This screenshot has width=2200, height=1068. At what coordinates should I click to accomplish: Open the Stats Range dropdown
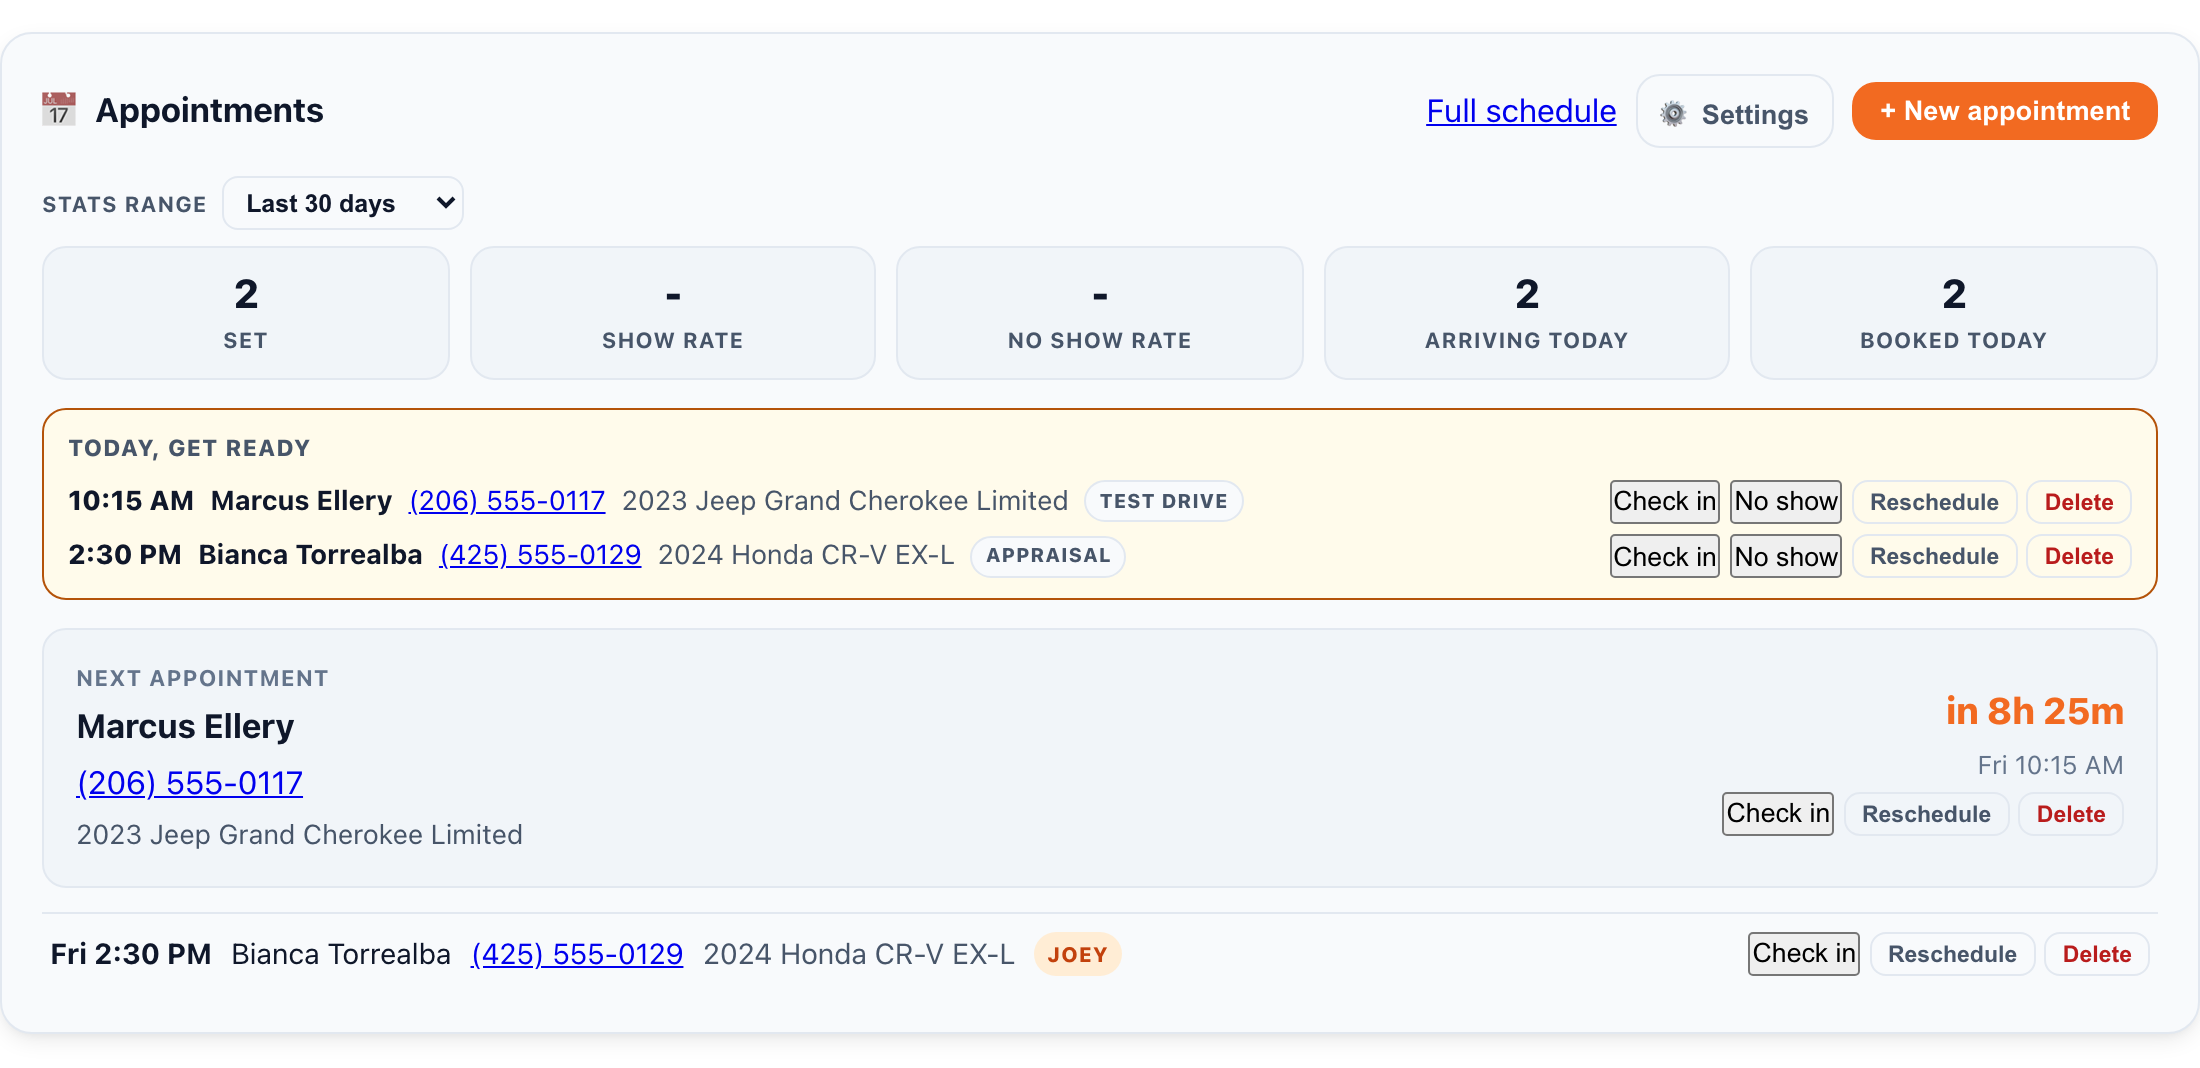[x=343, y=203]
